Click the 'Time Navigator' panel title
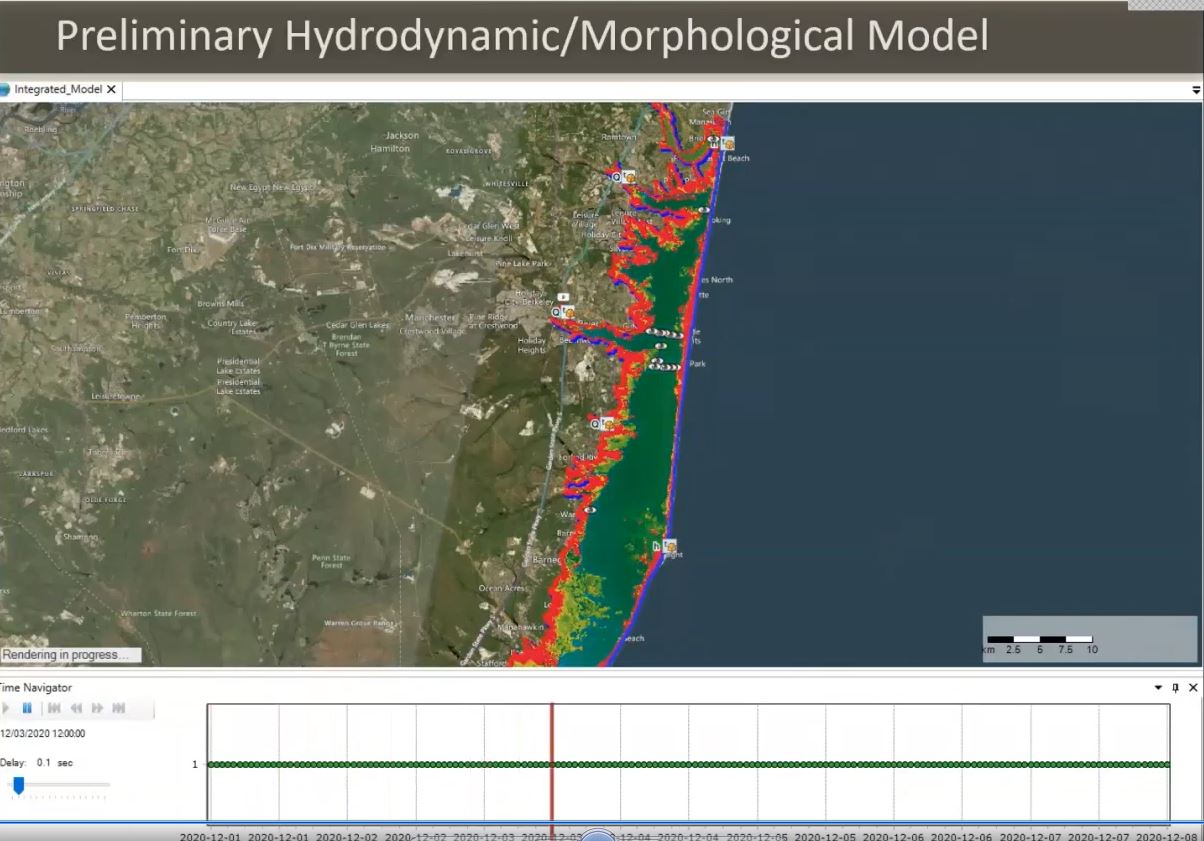Screen dimensions: 1204x841 click(36, 688)
